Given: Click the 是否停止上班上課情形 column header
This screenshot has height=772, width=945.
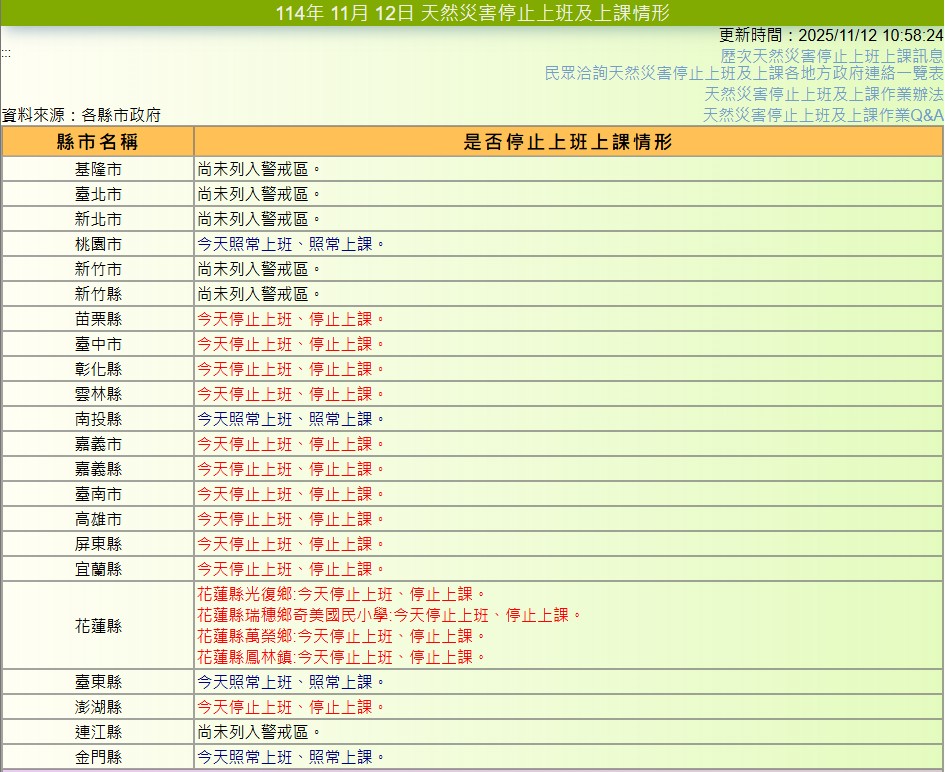Looking at the screenshot, I should 567,141.
